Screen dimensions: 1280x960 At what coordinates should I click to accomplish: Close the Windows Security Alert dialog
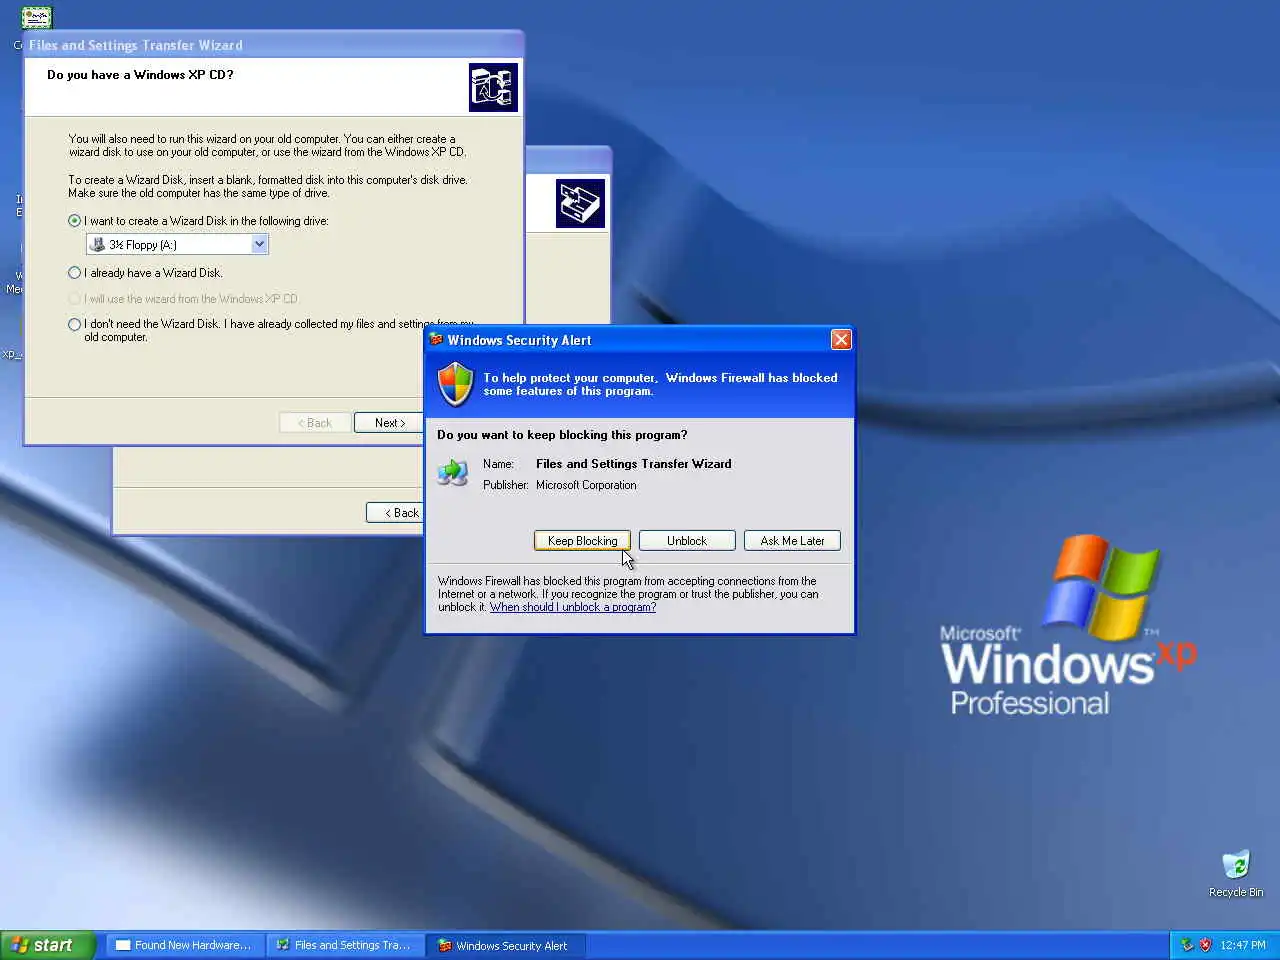pos(841,340)
